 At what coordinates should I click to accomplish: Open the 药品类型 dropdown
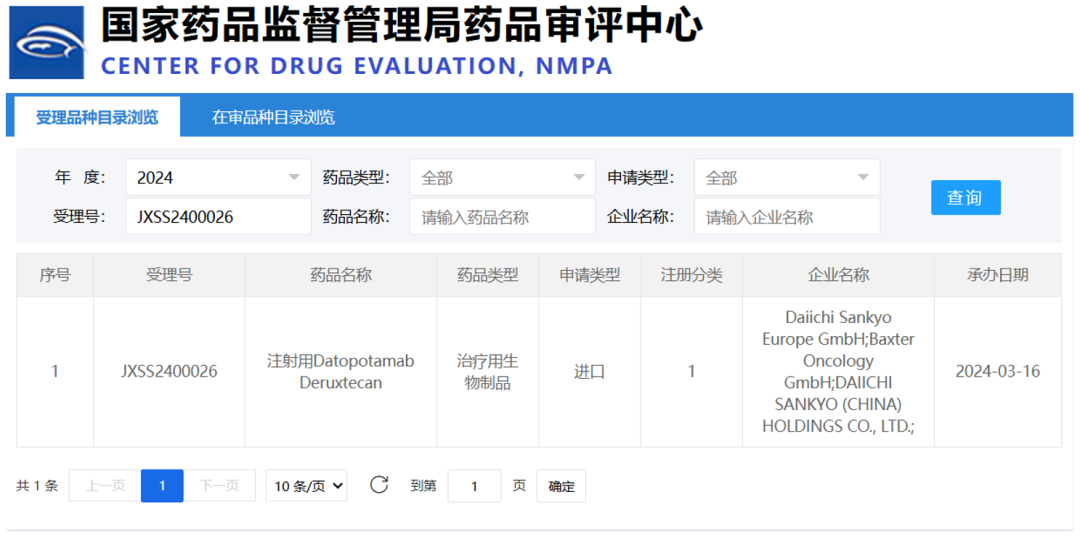click(x=502, y=178)
